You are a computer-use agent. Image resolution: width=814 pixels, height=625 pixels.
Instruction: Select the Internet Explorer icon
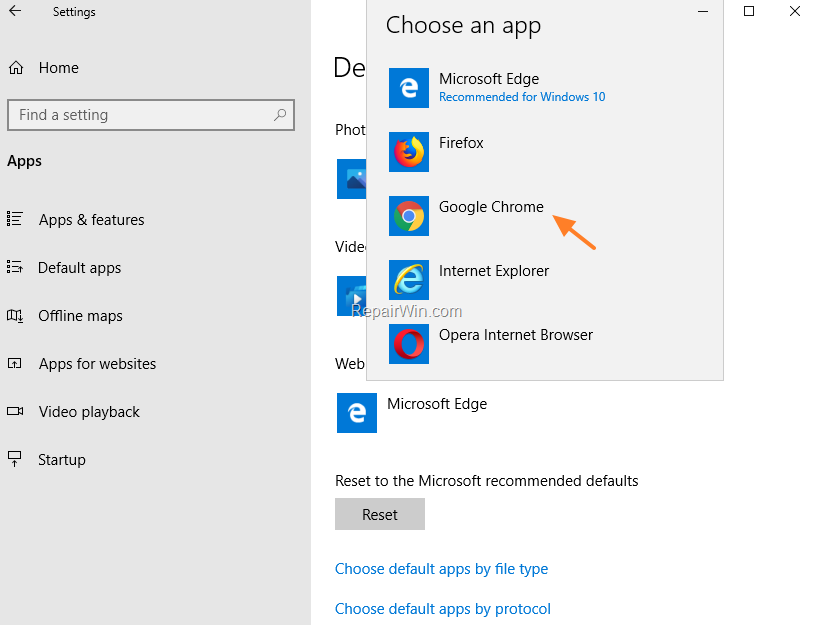[409, 280]
